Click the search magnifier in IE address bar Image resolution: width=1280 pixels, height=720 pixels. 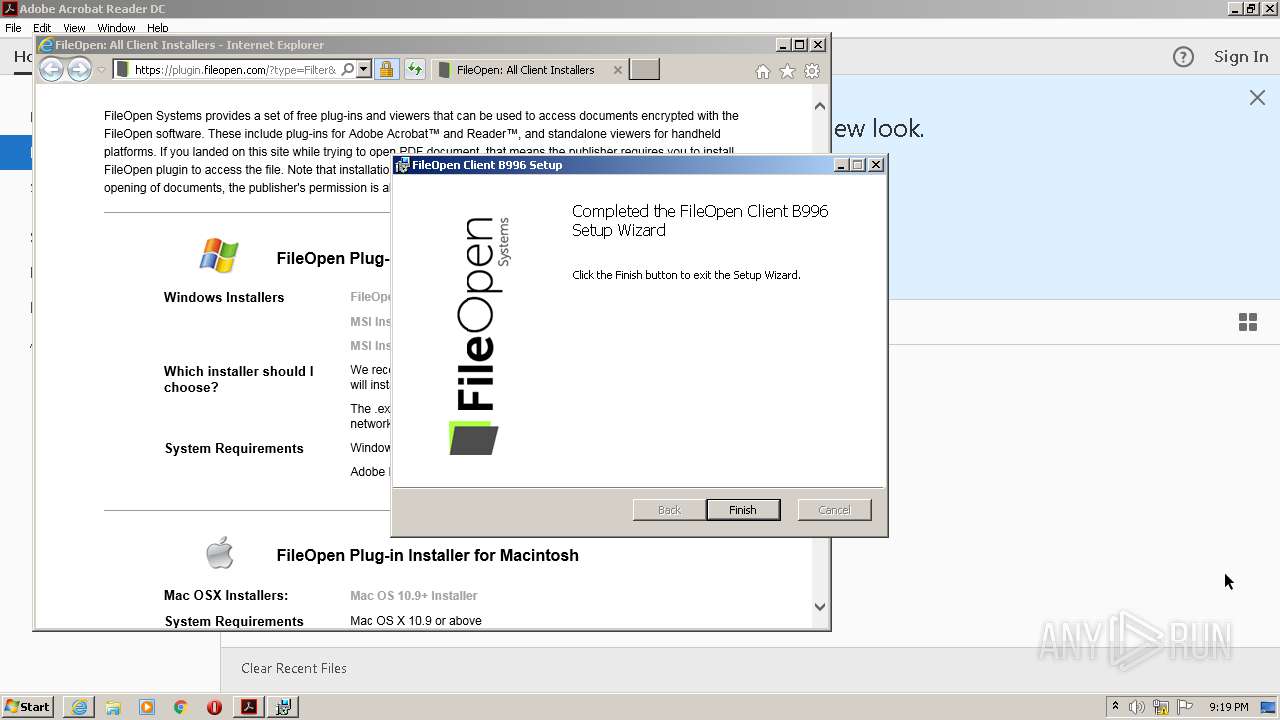pos(347,69)
